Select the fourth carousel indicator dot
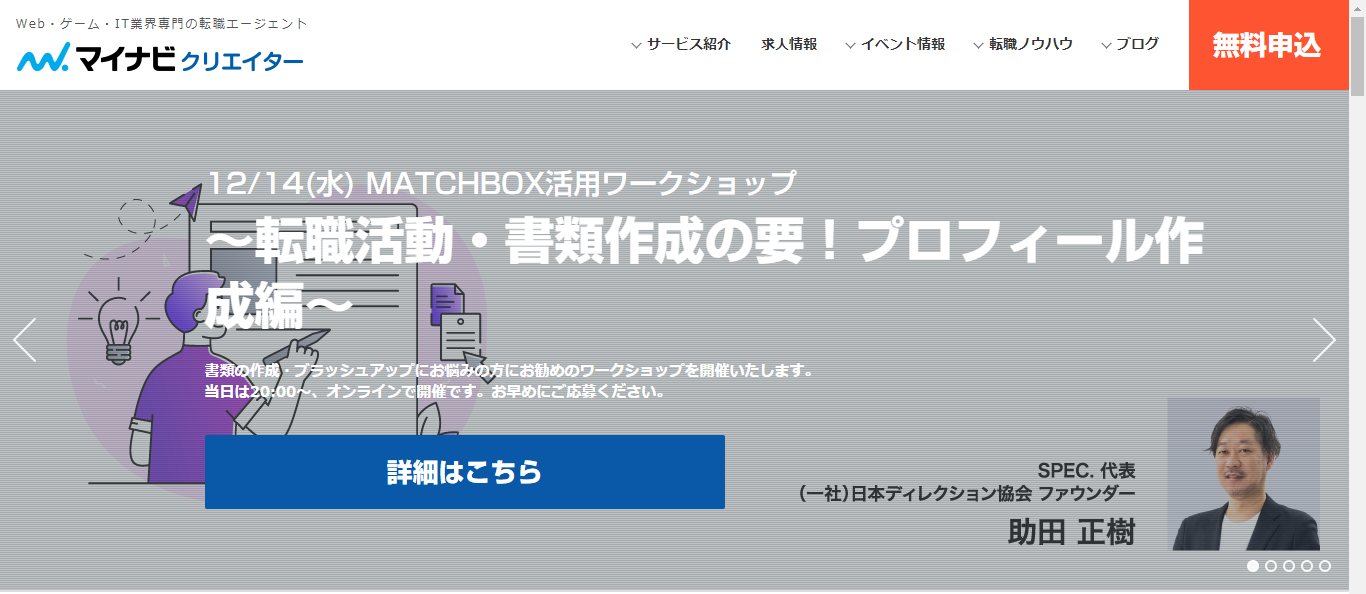 (1307, 566)
